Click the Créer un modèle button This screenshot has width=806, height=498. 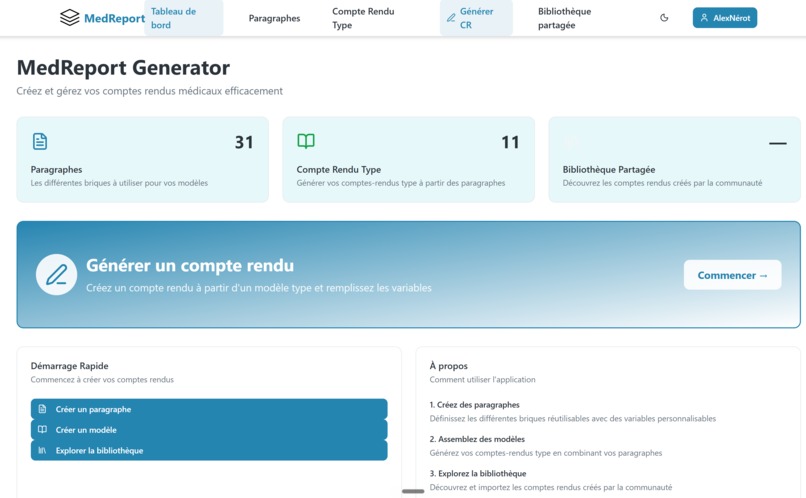[209, 430]
